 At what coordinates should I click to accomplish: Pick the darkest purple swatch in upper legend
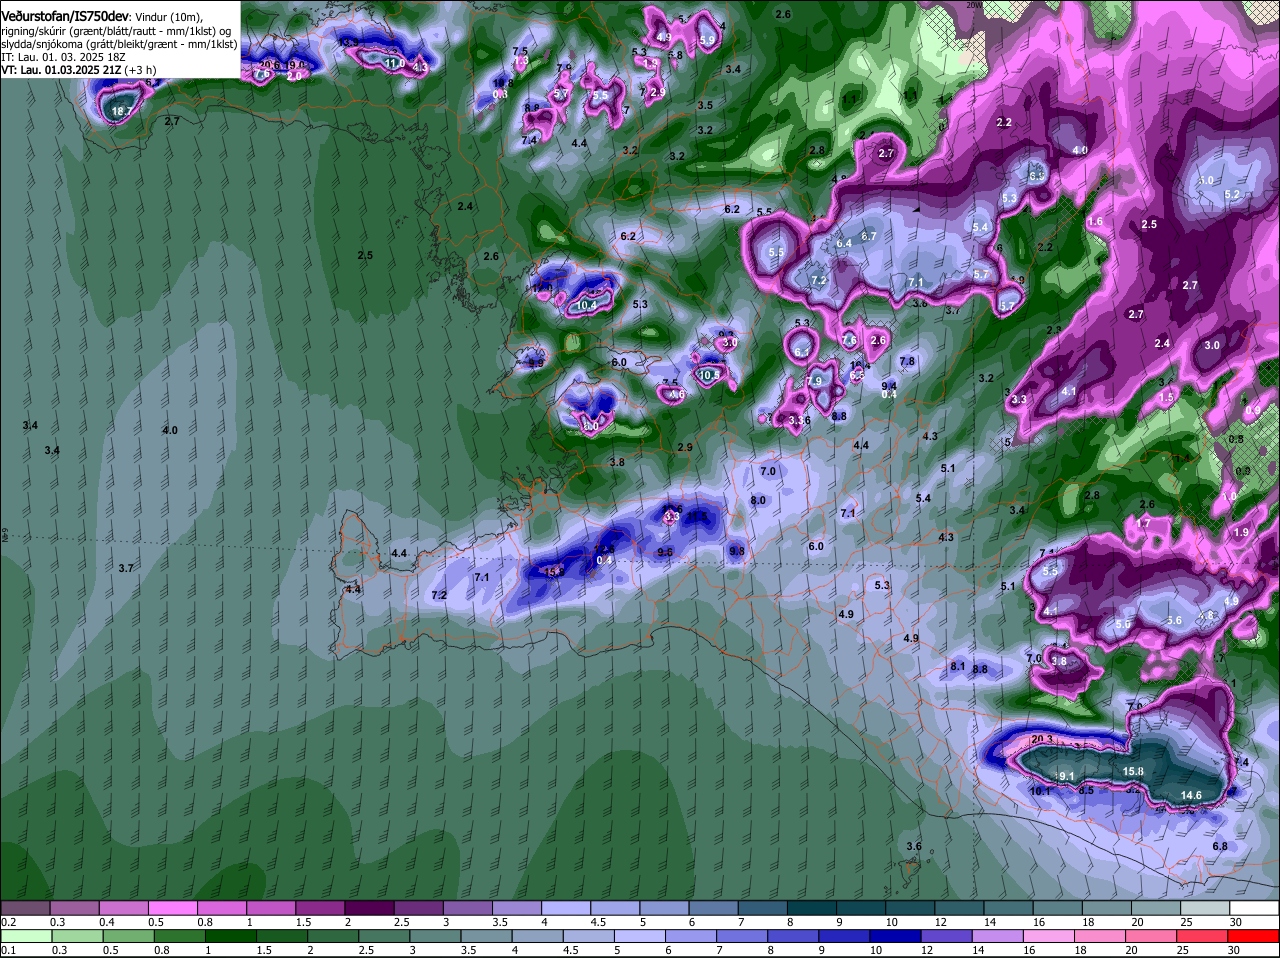pyautogui.click(x=369, y=908)
